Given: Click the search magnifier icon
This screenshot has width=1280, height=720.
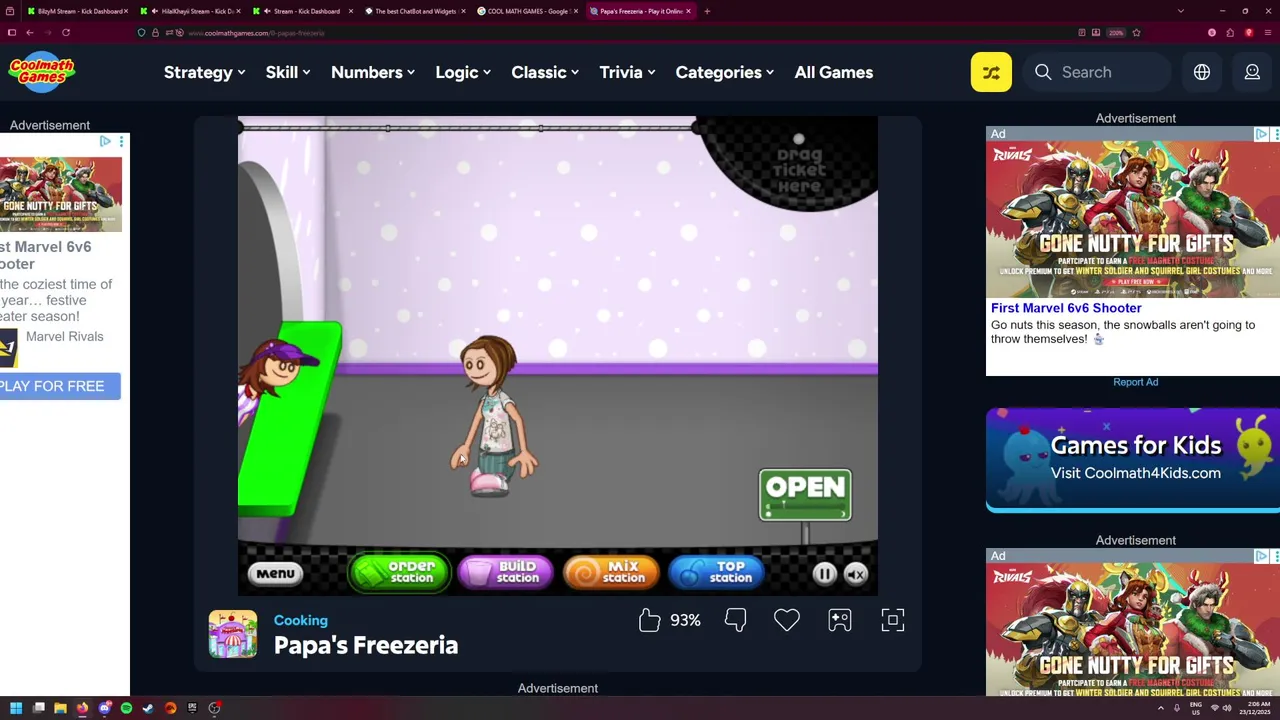Looking at the screenshot, I should pyautogui.click(x=1043, y=72).
